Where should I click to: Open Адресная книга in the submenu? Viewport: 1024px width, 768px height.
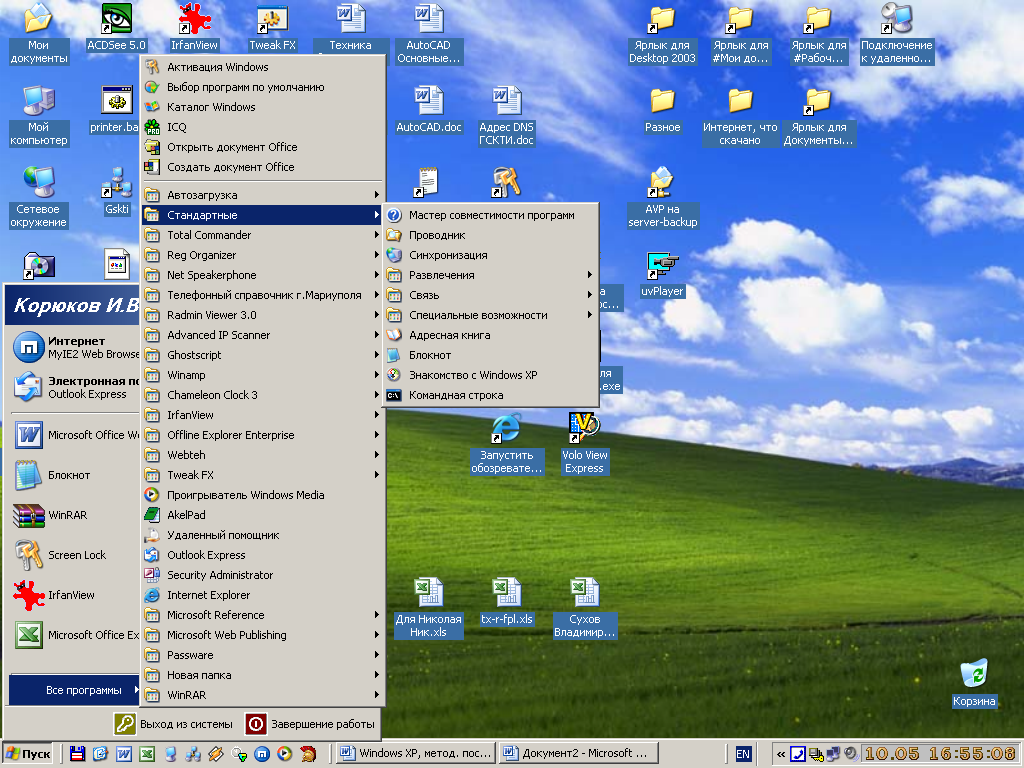tap(491, 335)
